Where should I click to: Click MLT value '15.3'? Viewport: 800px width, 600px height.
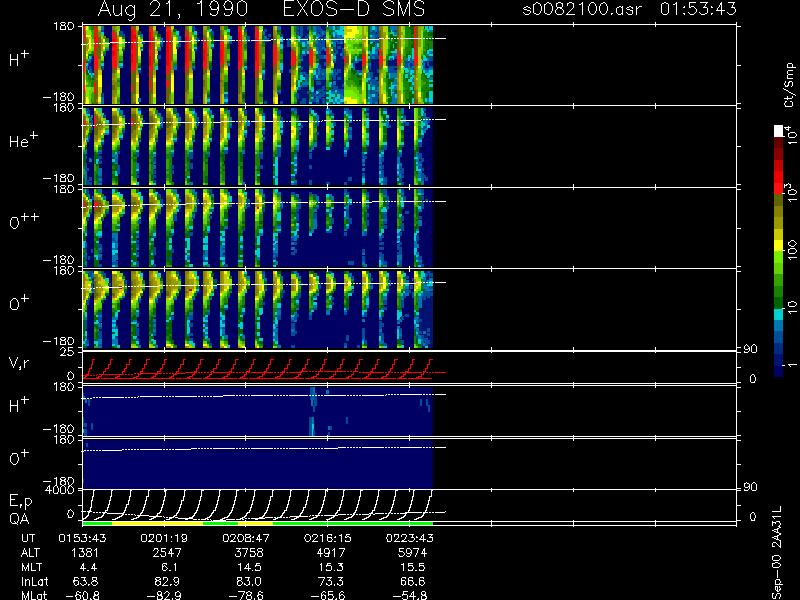click(331, 567)
